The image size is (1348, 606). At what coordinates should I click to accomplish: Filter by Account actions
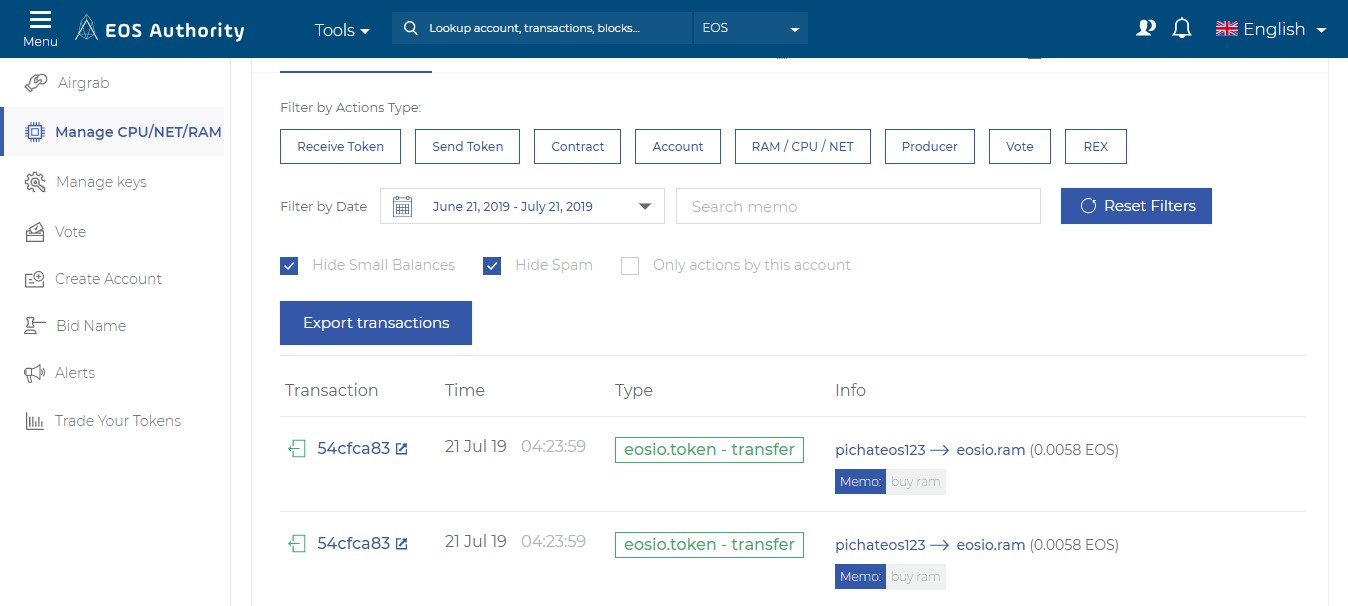click(678, 146)
